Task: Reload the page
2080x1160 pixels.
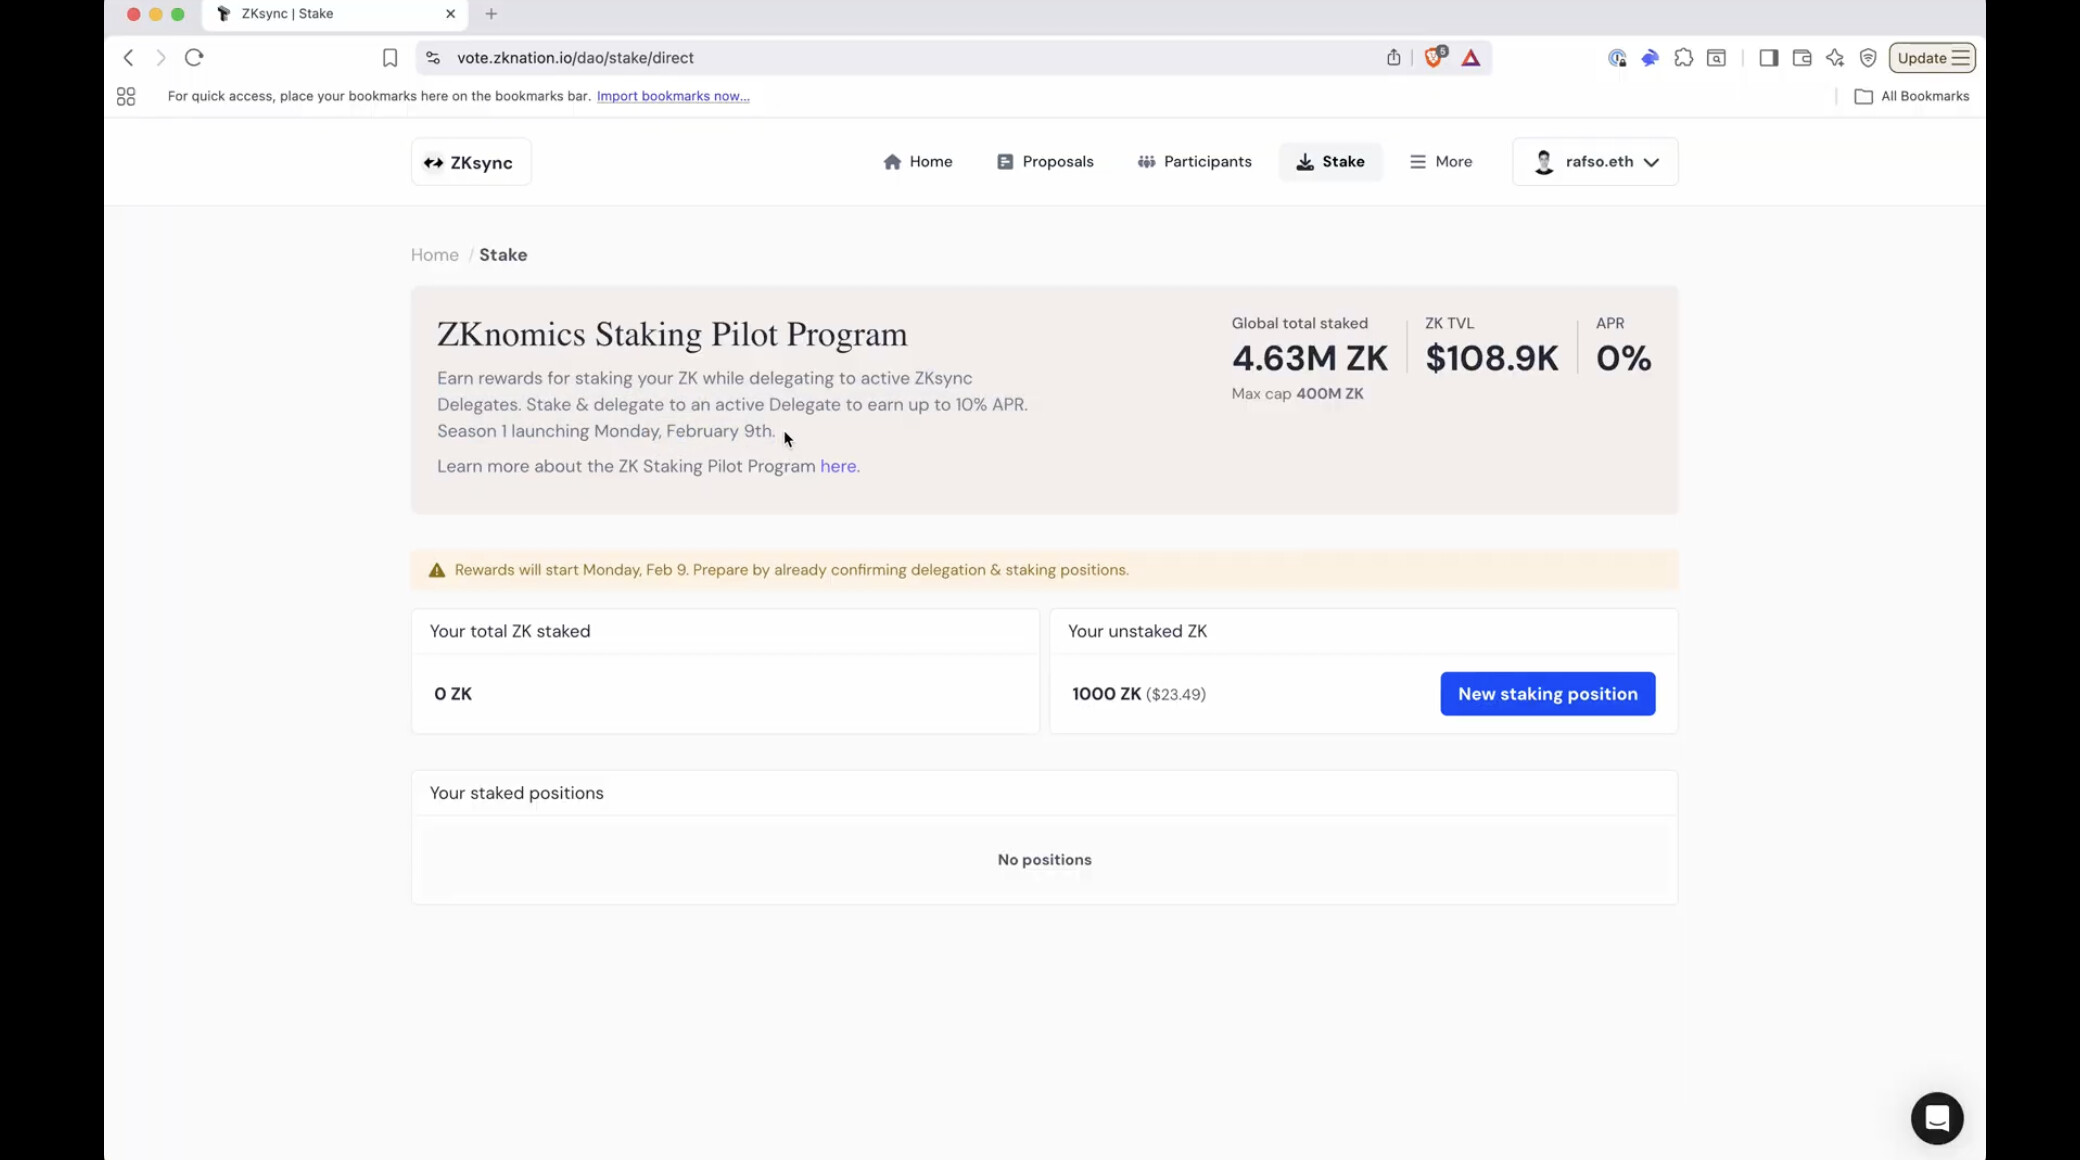Action: pyautogui.click(x=194, y=57)
